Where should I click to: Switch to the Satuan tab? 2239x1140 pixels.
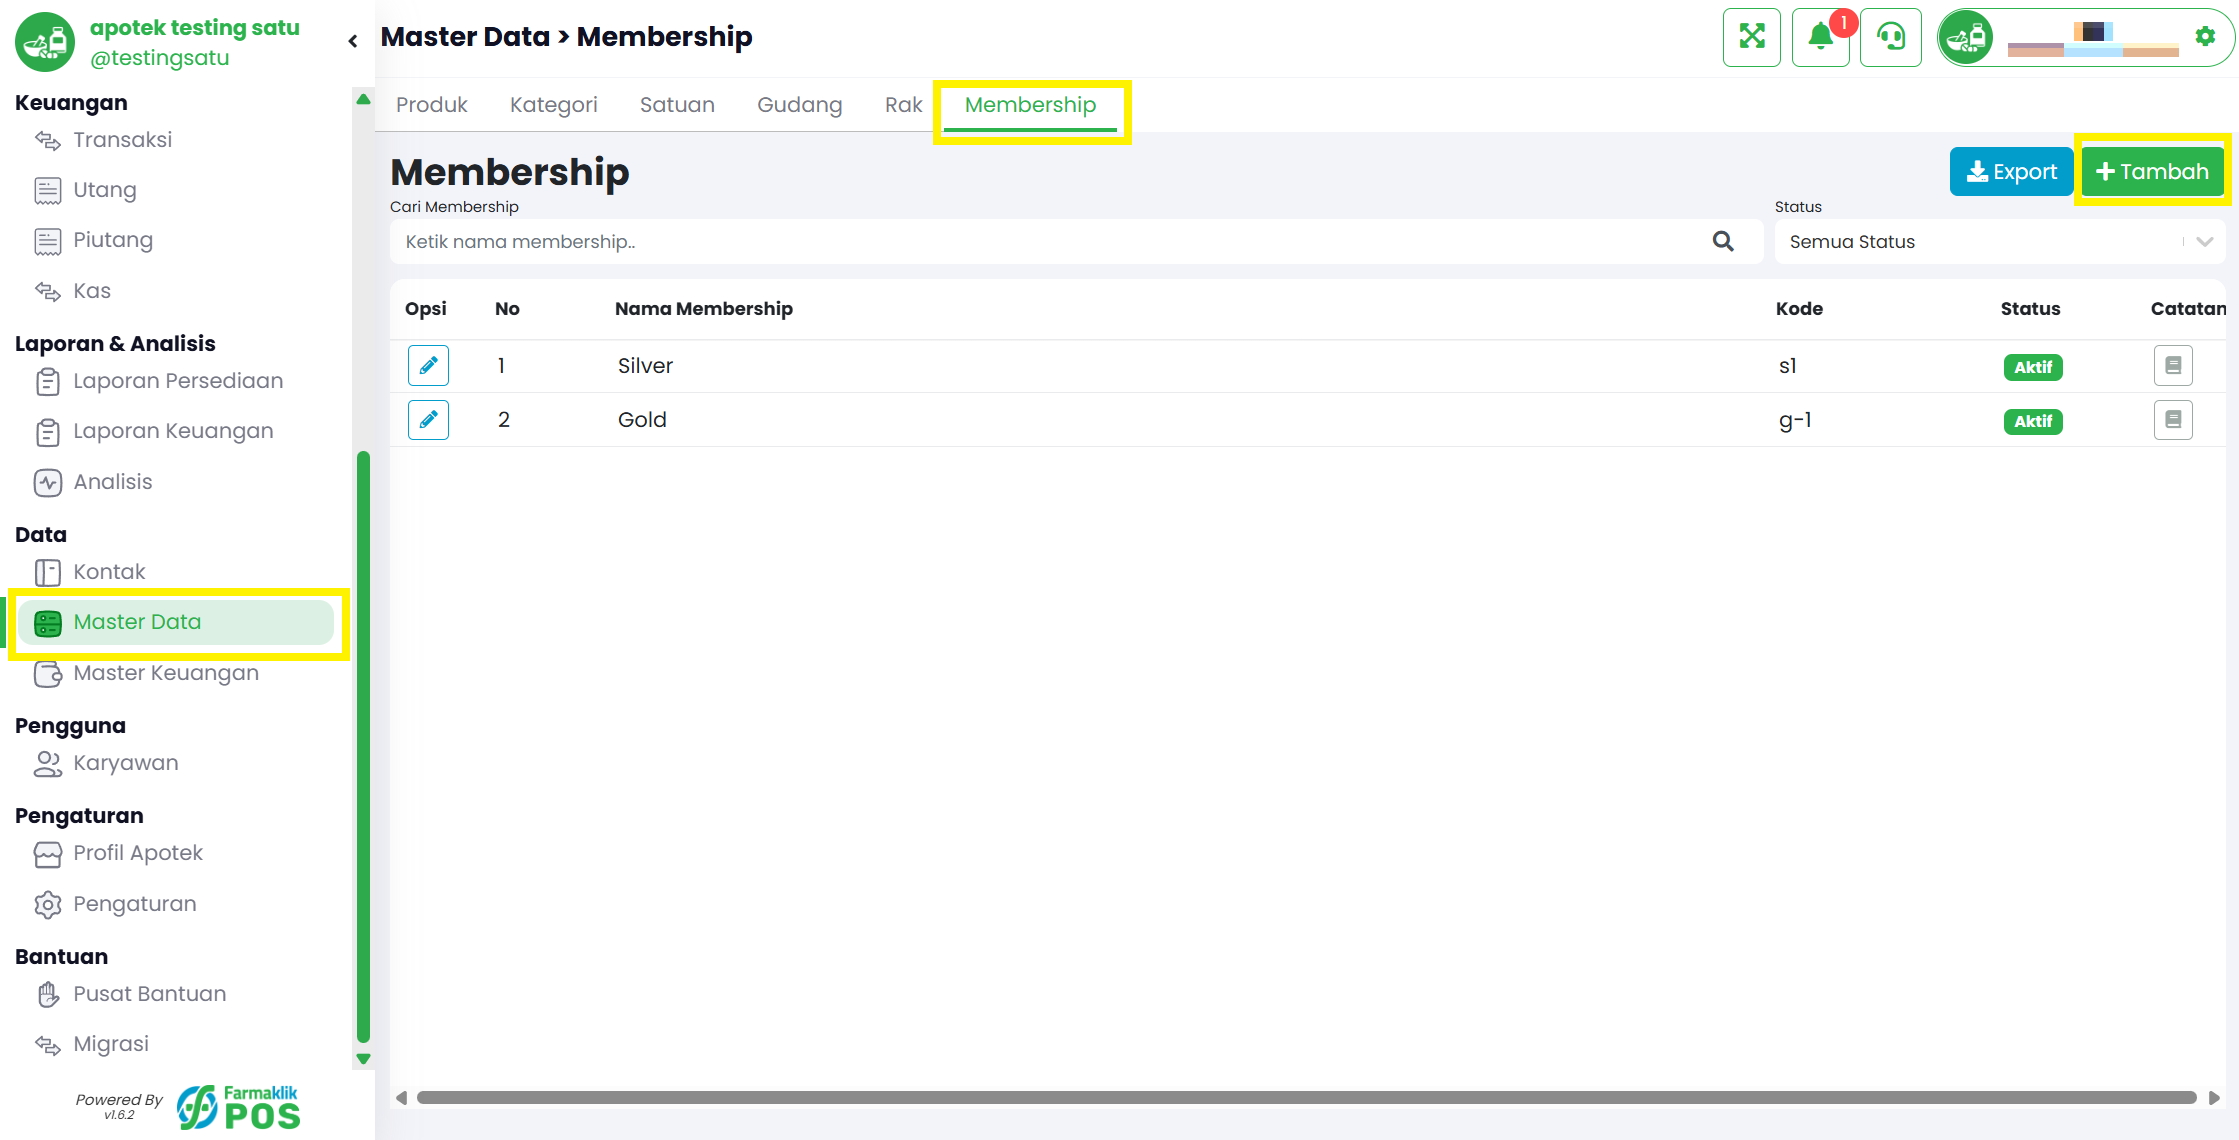click(x=677, y=105)
